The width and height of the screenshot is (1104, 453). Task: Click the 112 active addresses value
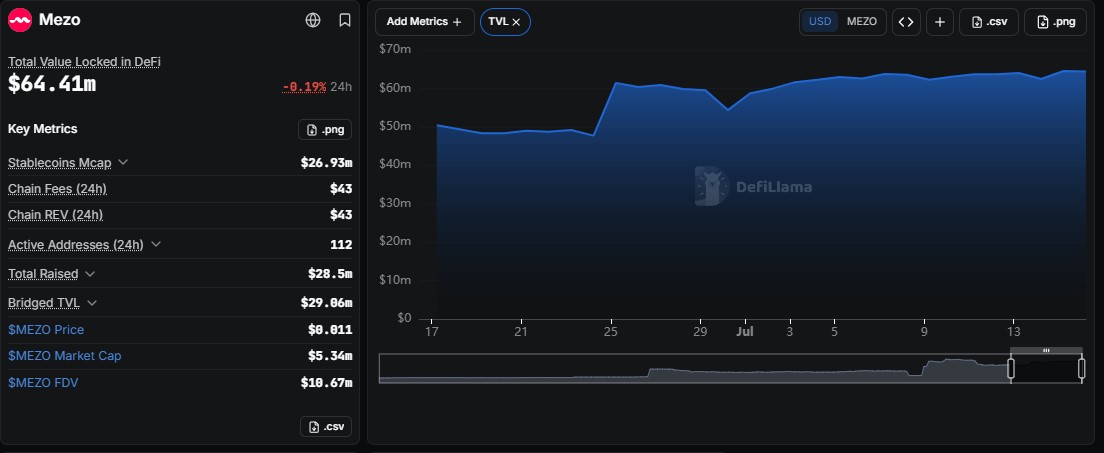[x=341, y=244]
